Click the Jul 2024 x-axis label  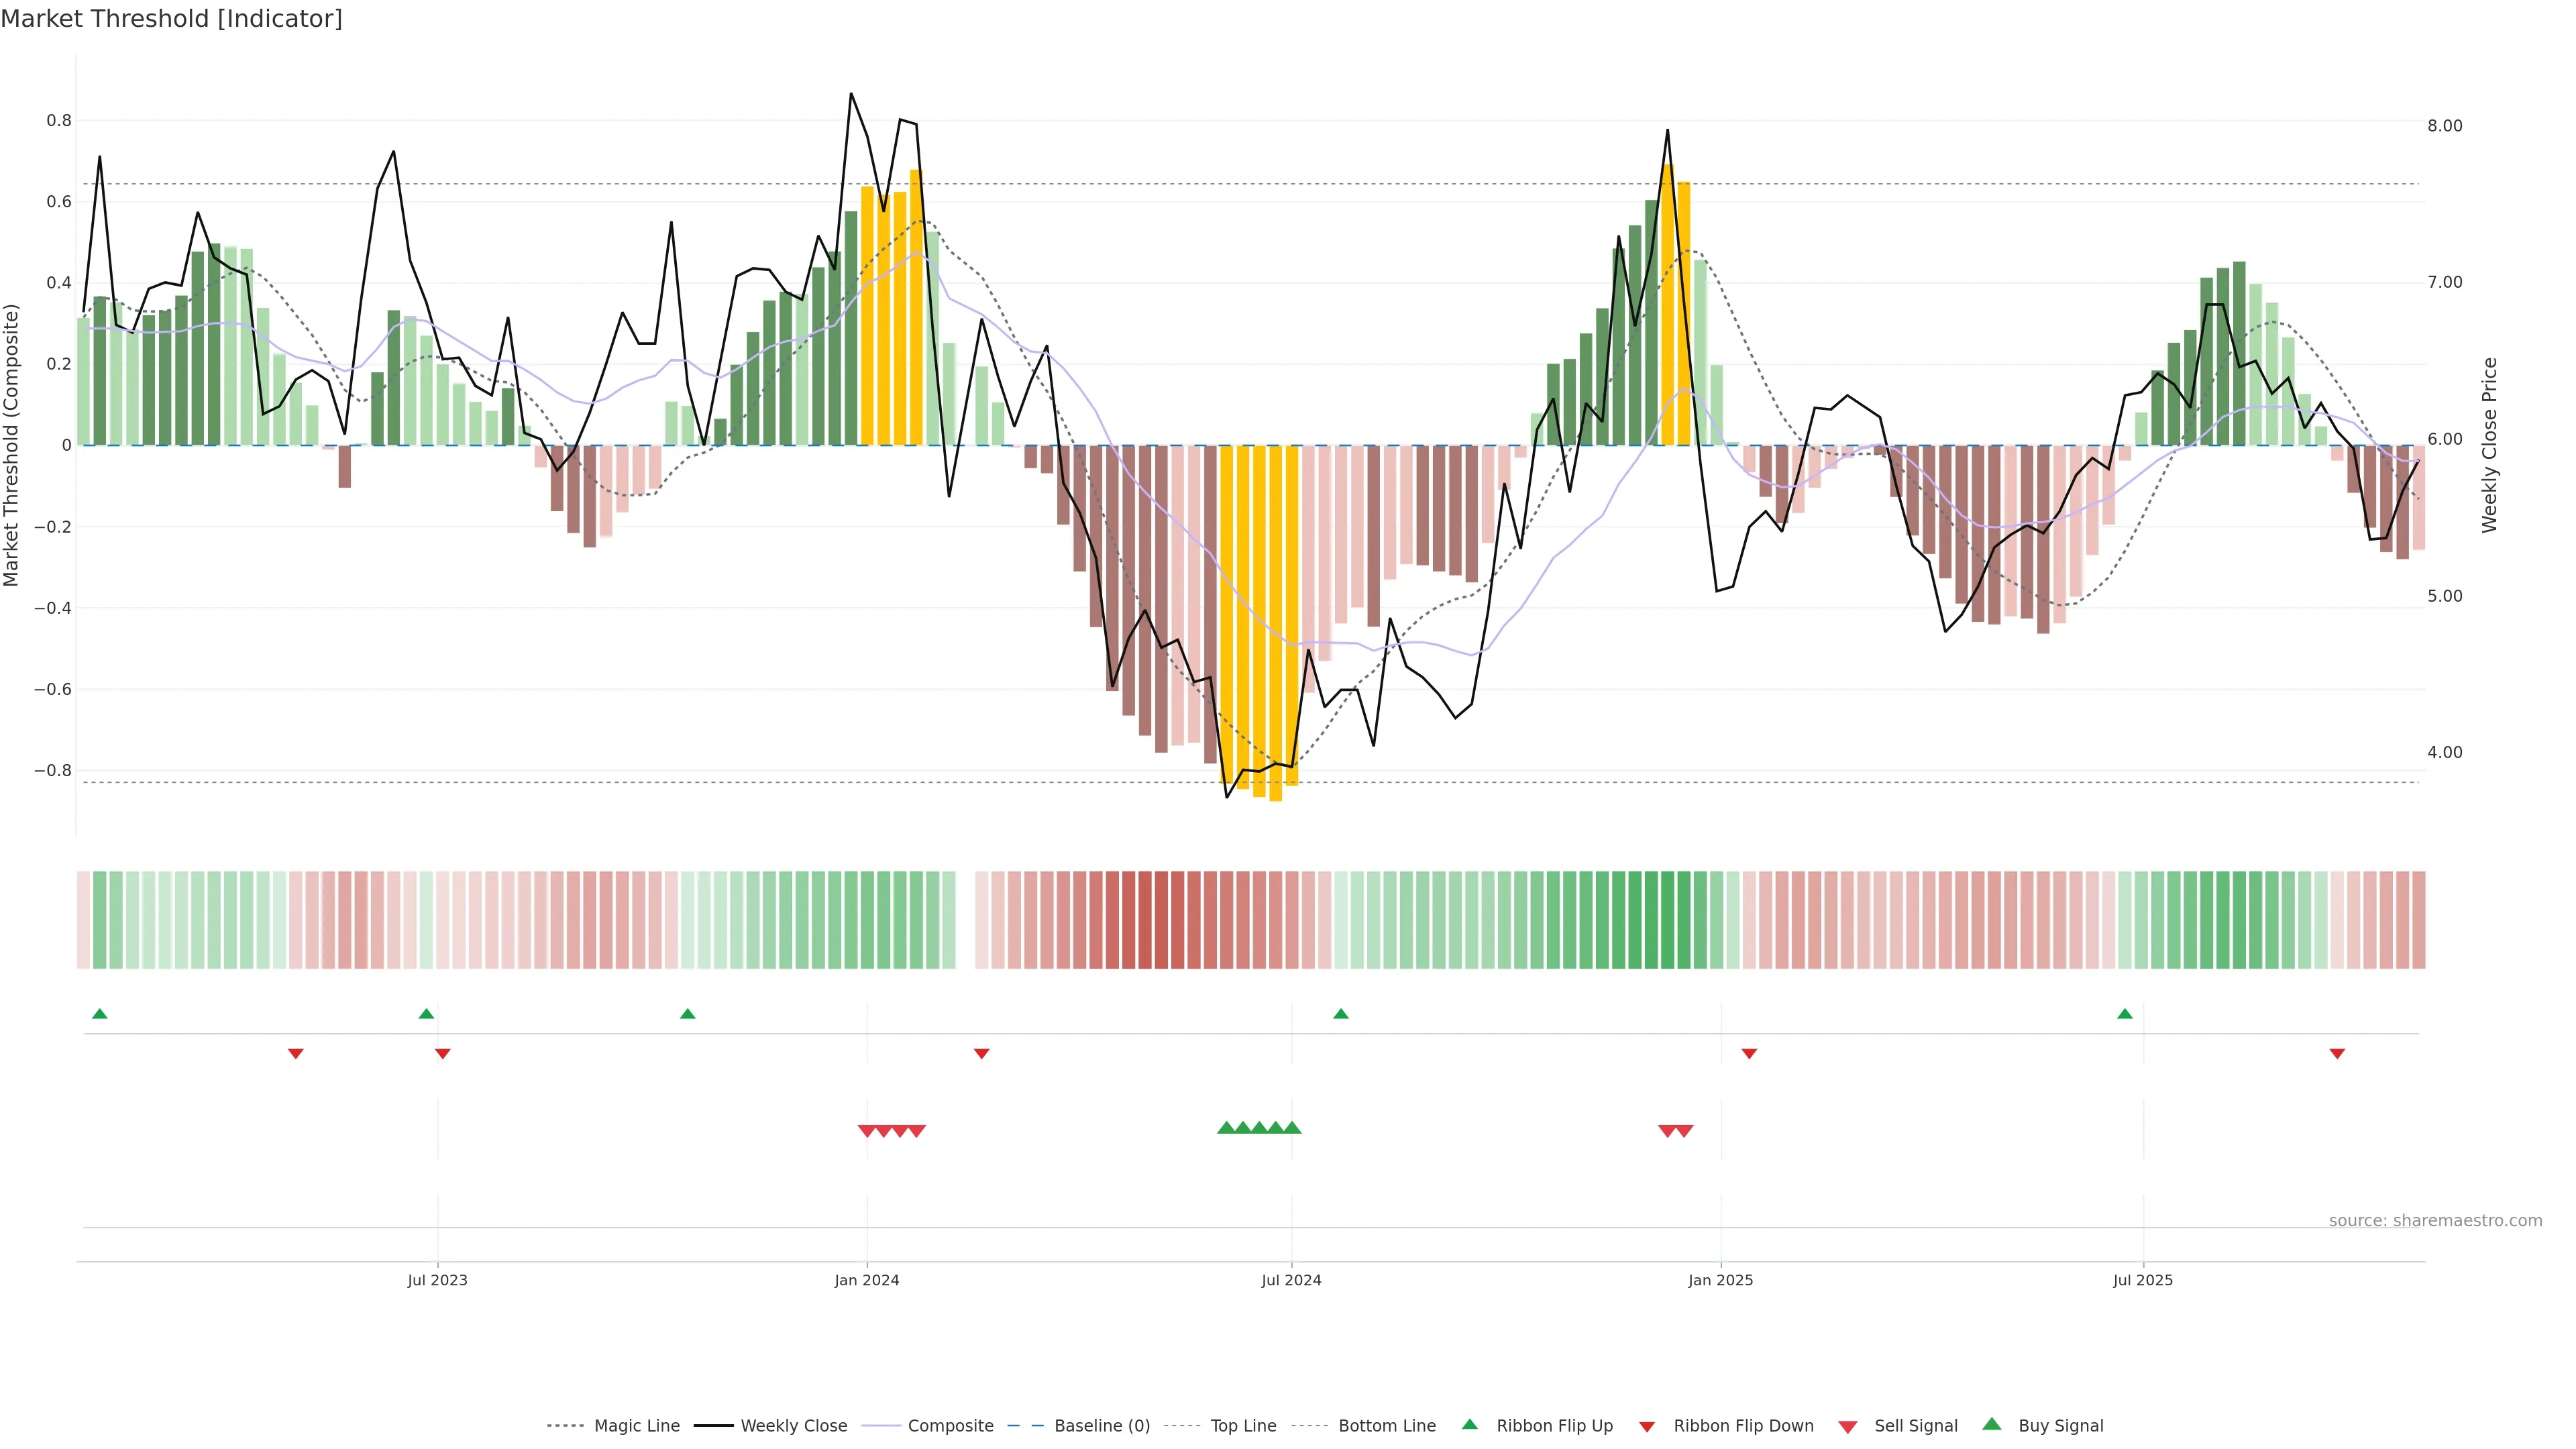(x=1291, y=1280)
